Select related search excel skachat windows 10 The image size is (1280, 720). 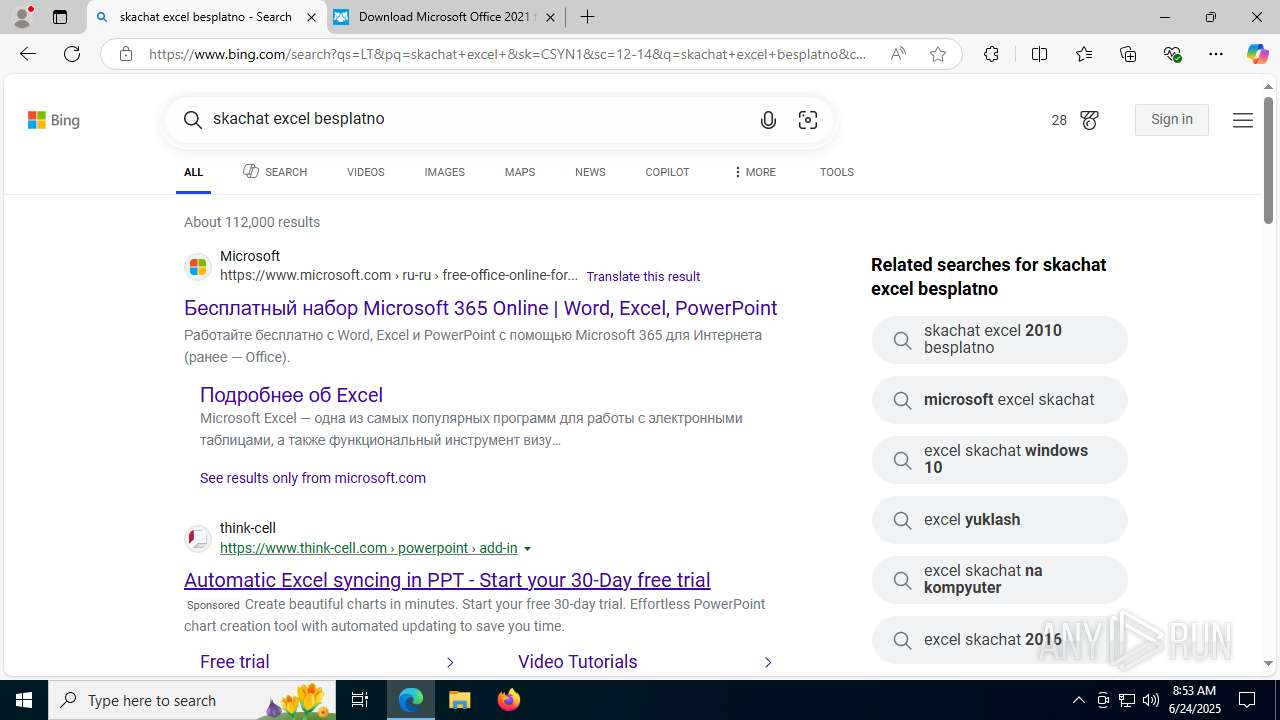1000,460
